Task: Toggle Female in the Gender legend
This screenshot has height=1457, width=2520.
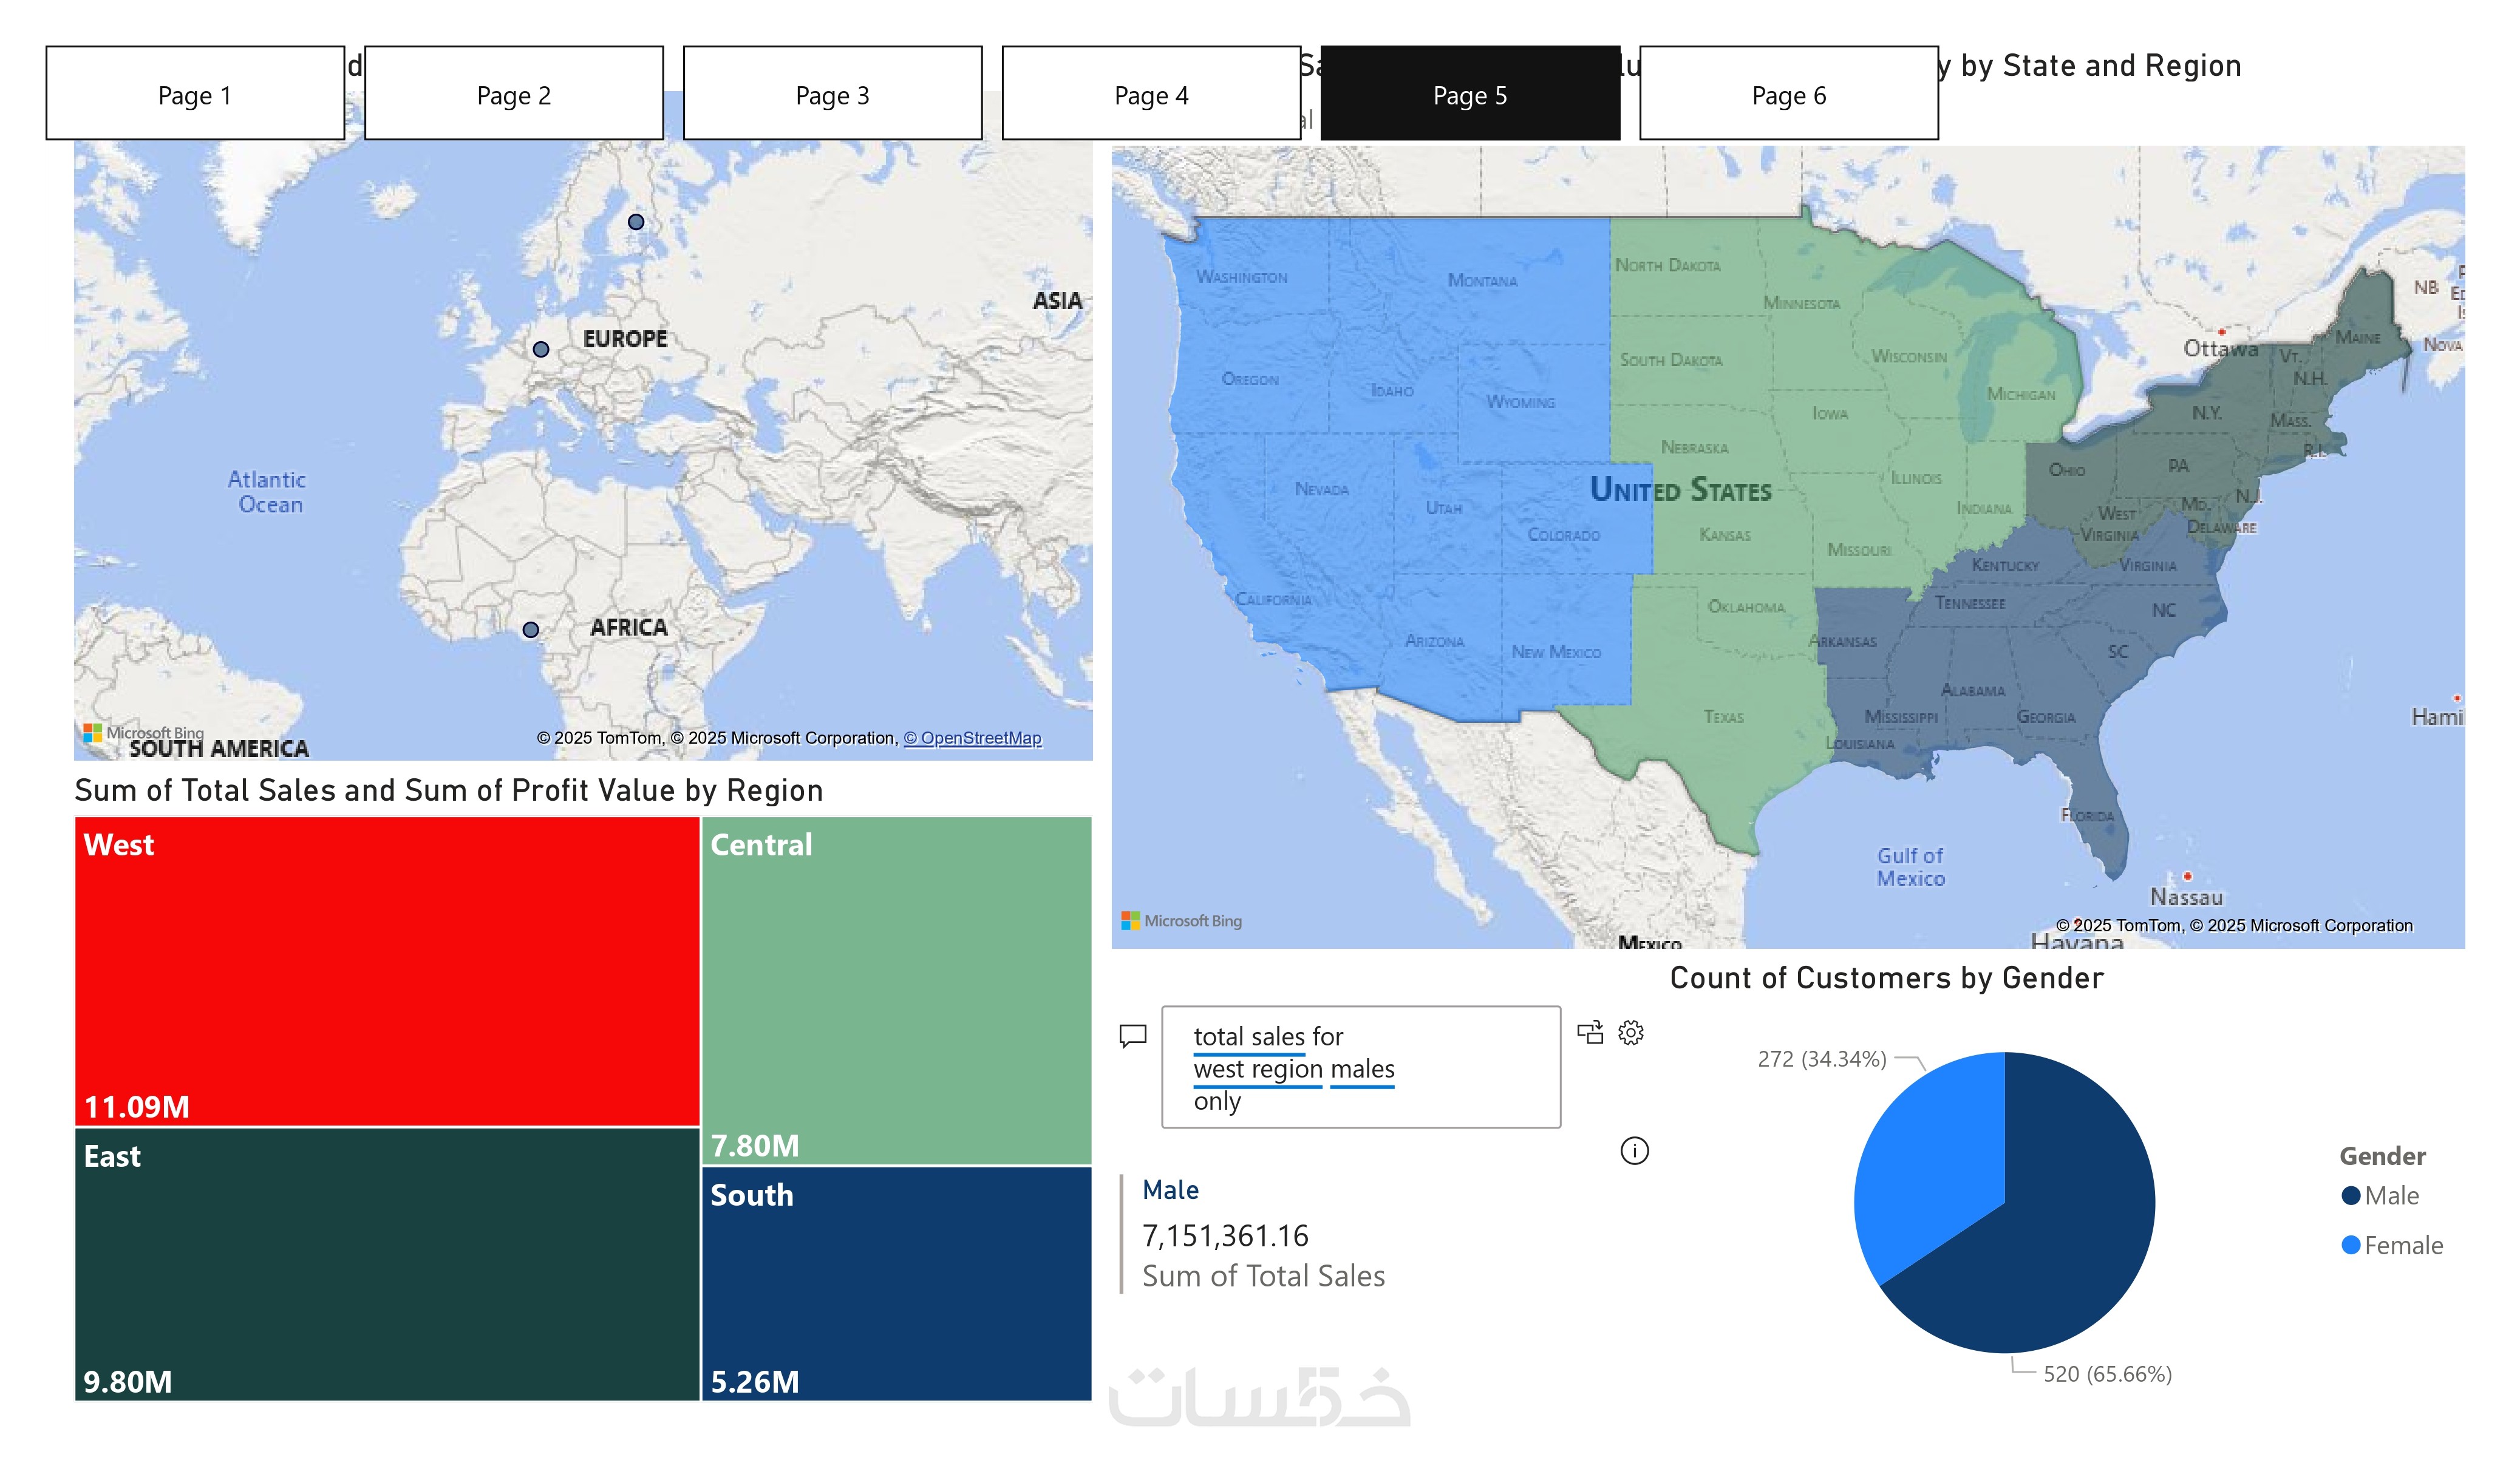Action: pos(2401,1245)
